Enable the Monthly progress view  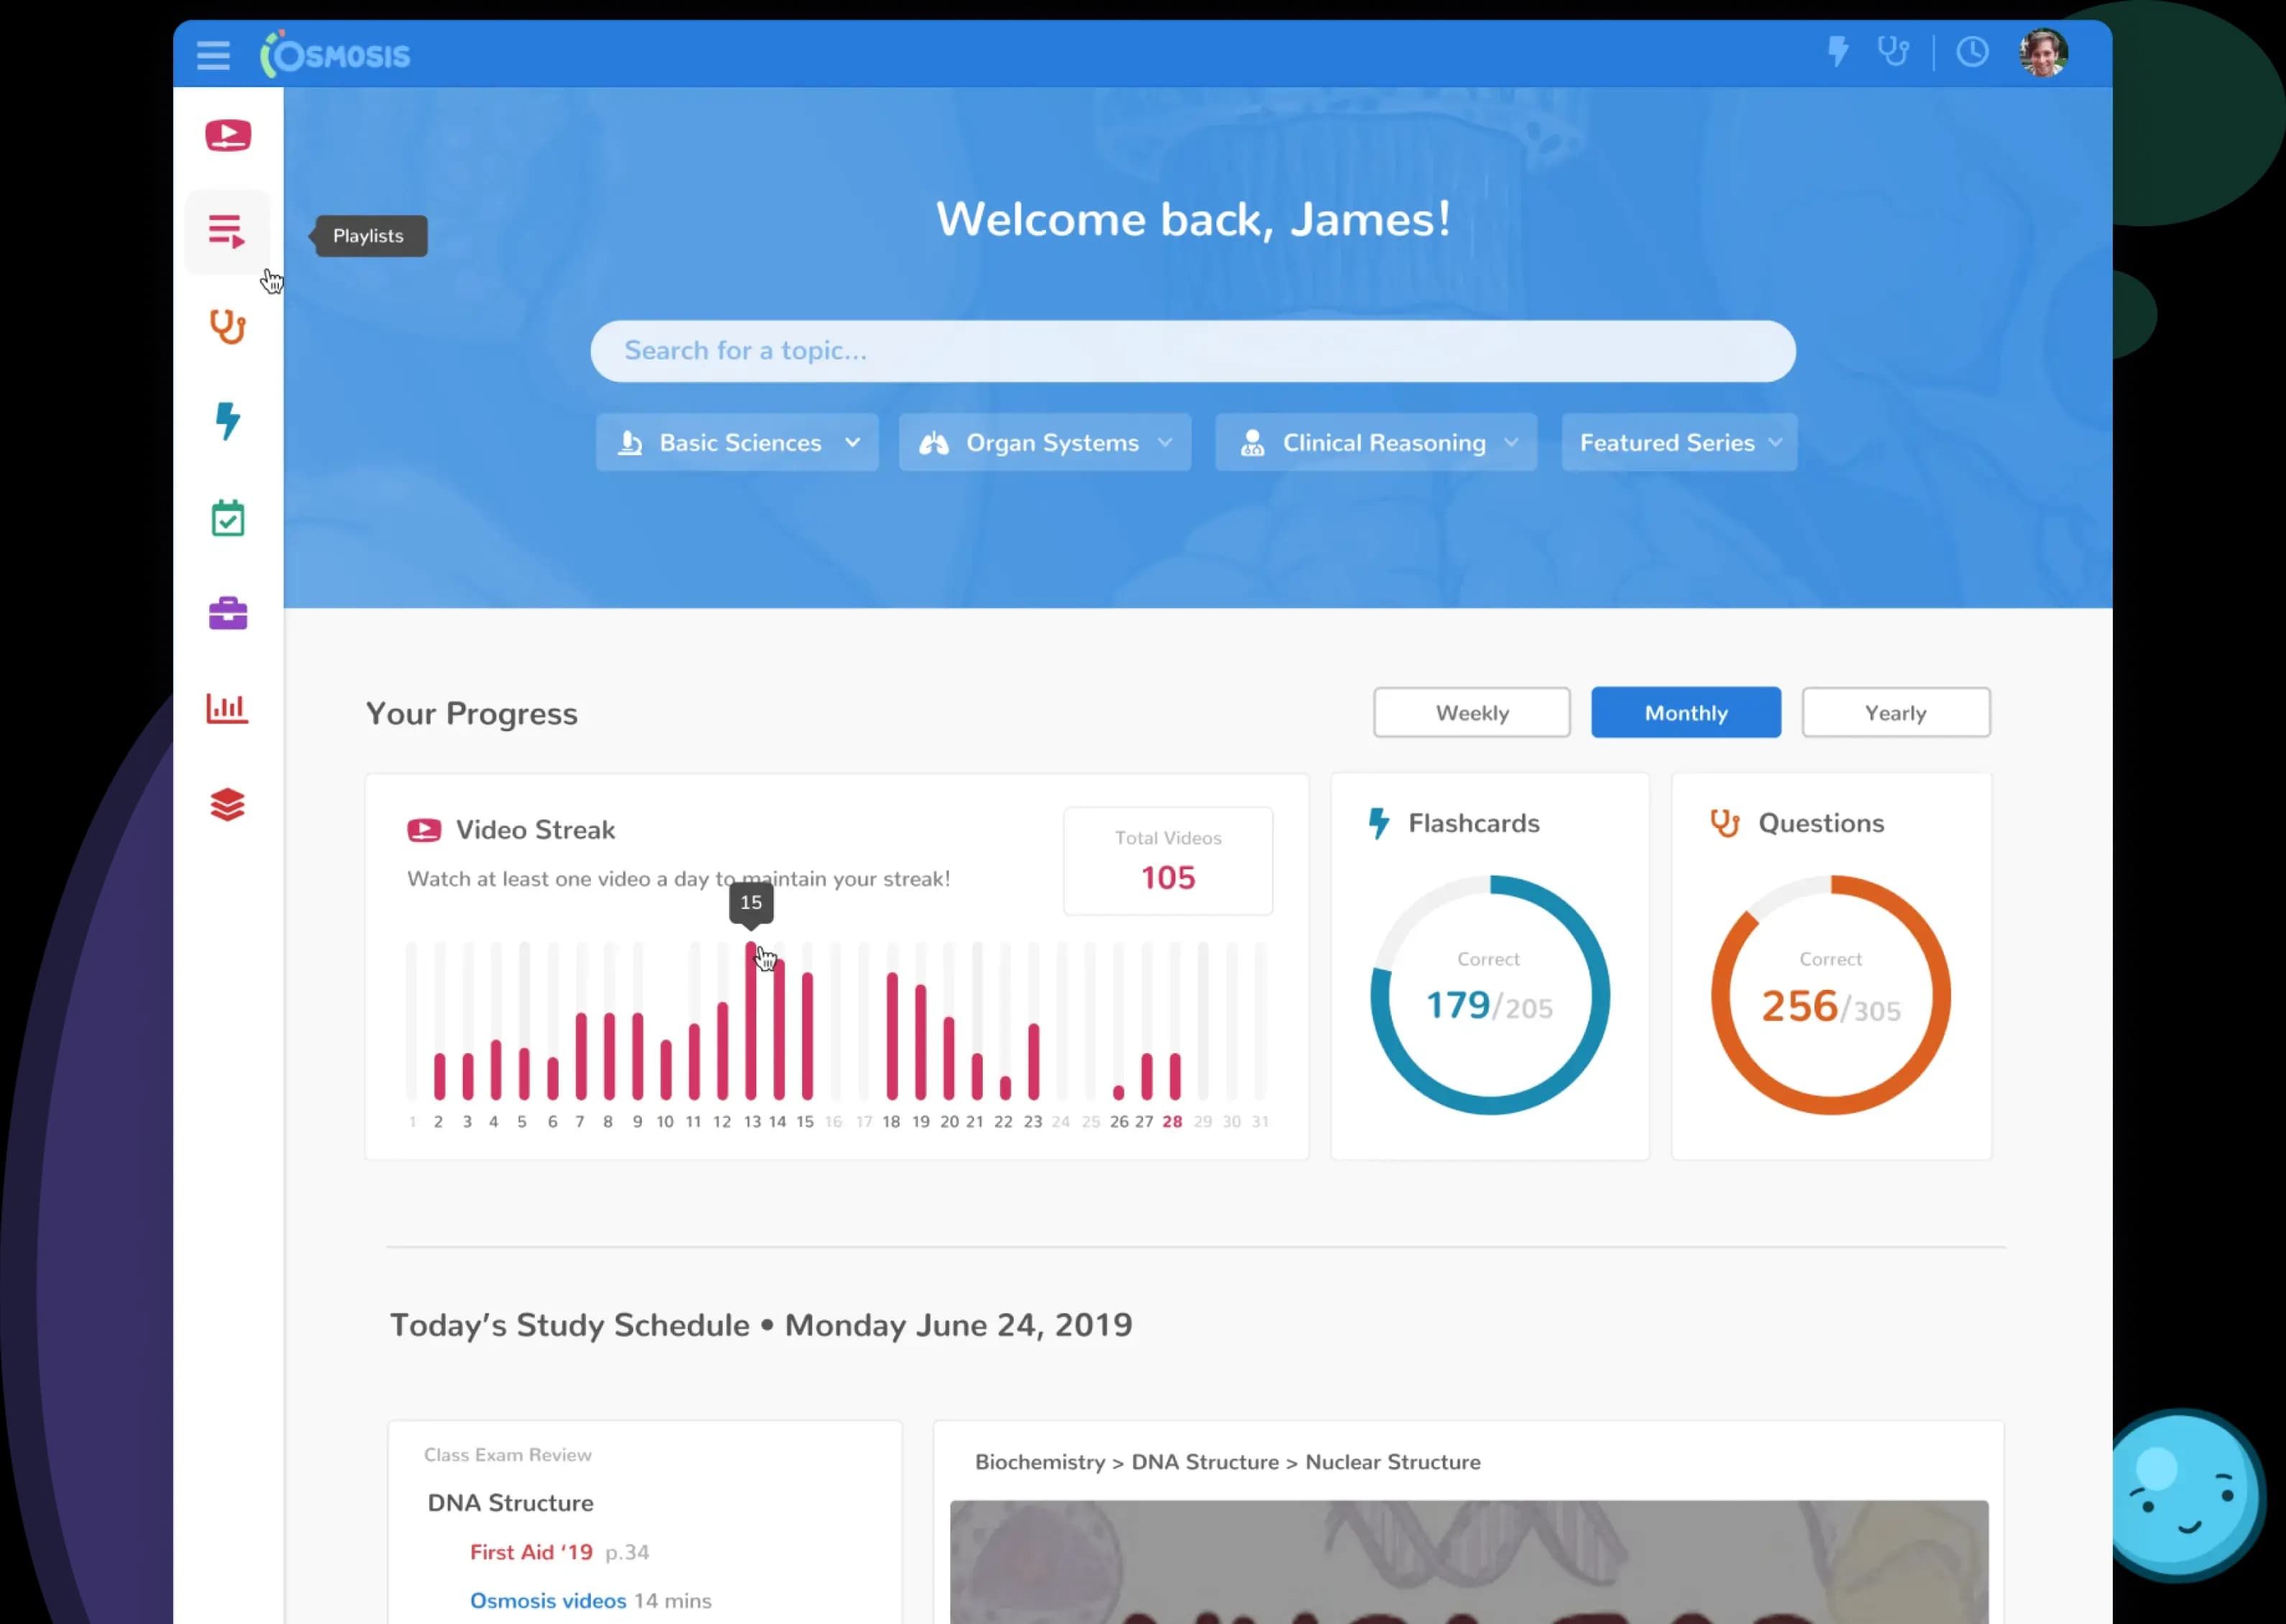(1685, 712)
